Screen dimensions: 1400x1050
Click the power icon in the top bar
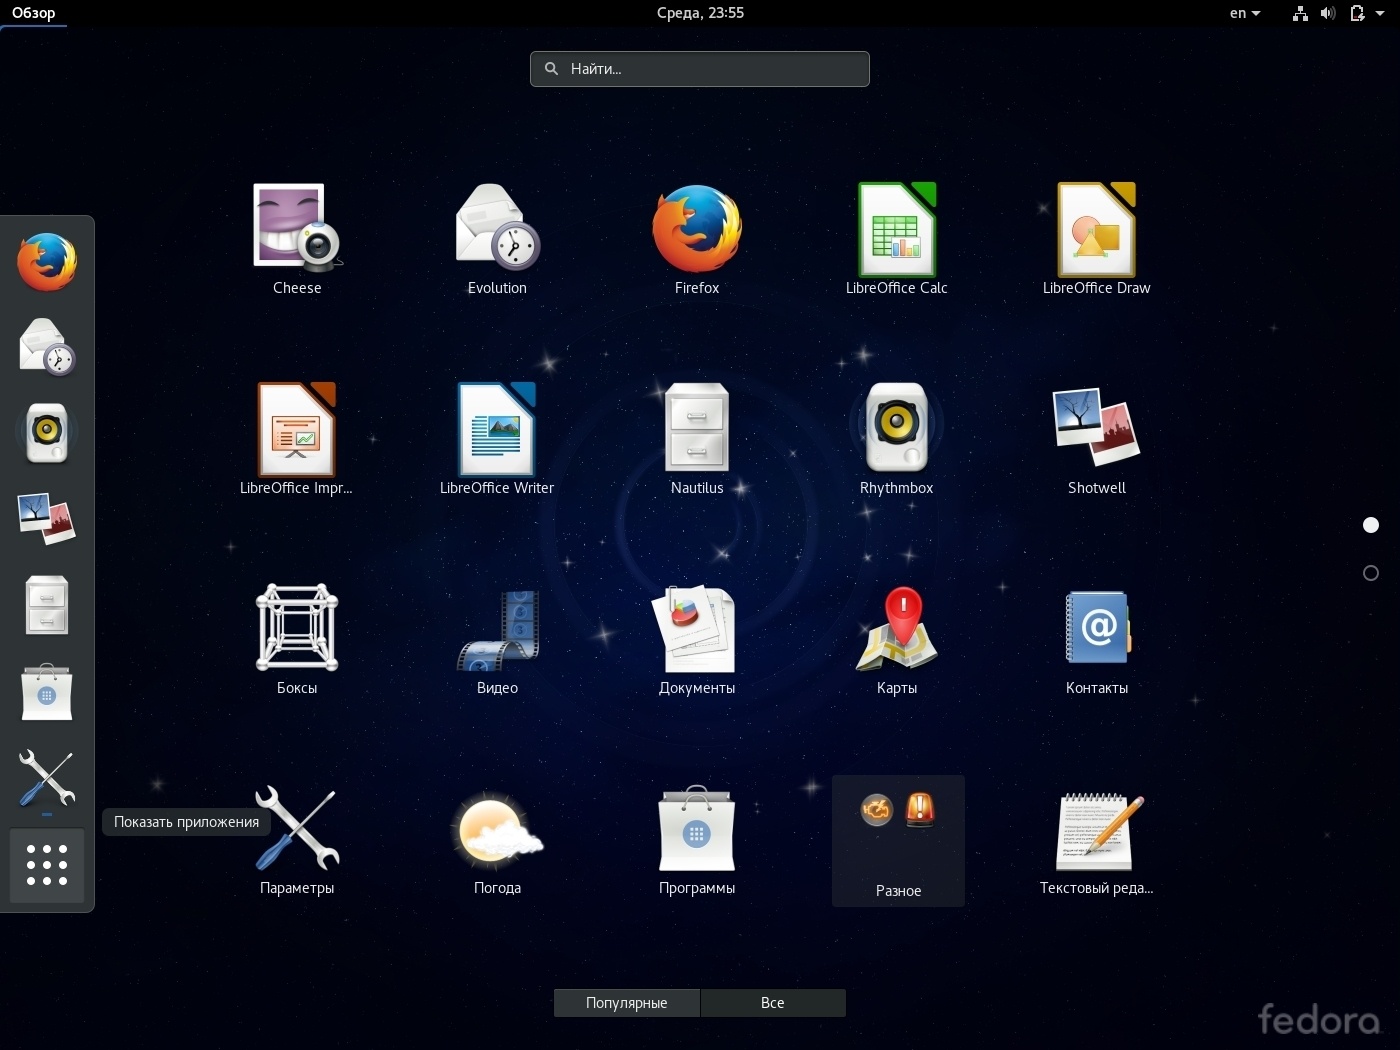[1357, 13]
